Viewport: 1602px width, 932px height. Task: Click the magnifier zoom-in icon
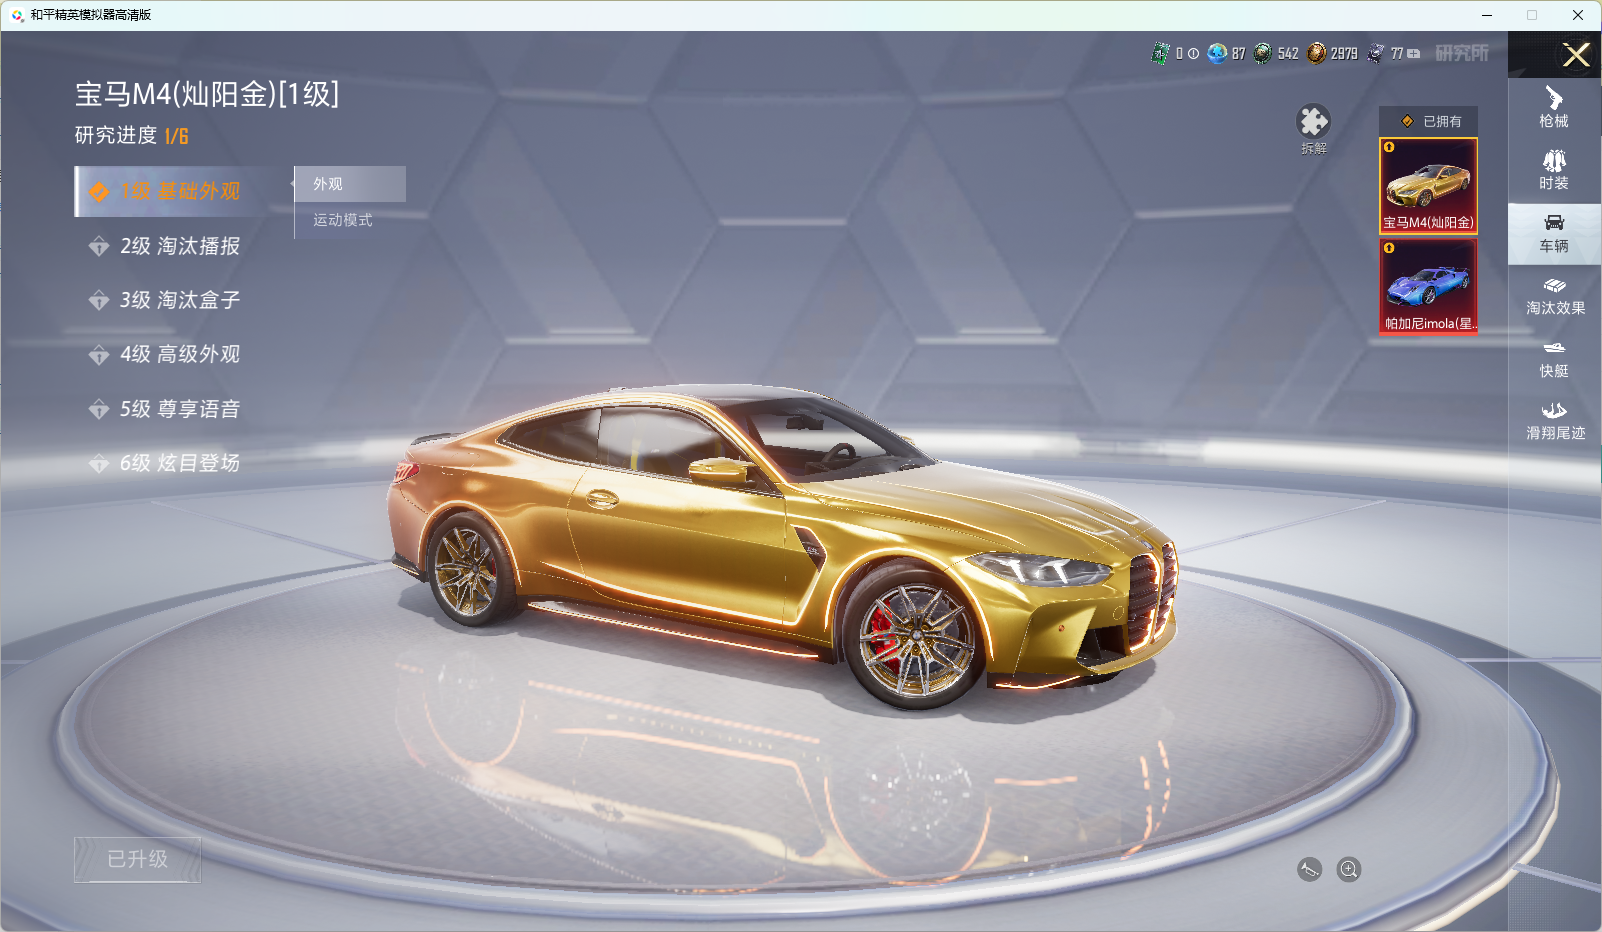pyautogui.click(x=1349, y=869)
